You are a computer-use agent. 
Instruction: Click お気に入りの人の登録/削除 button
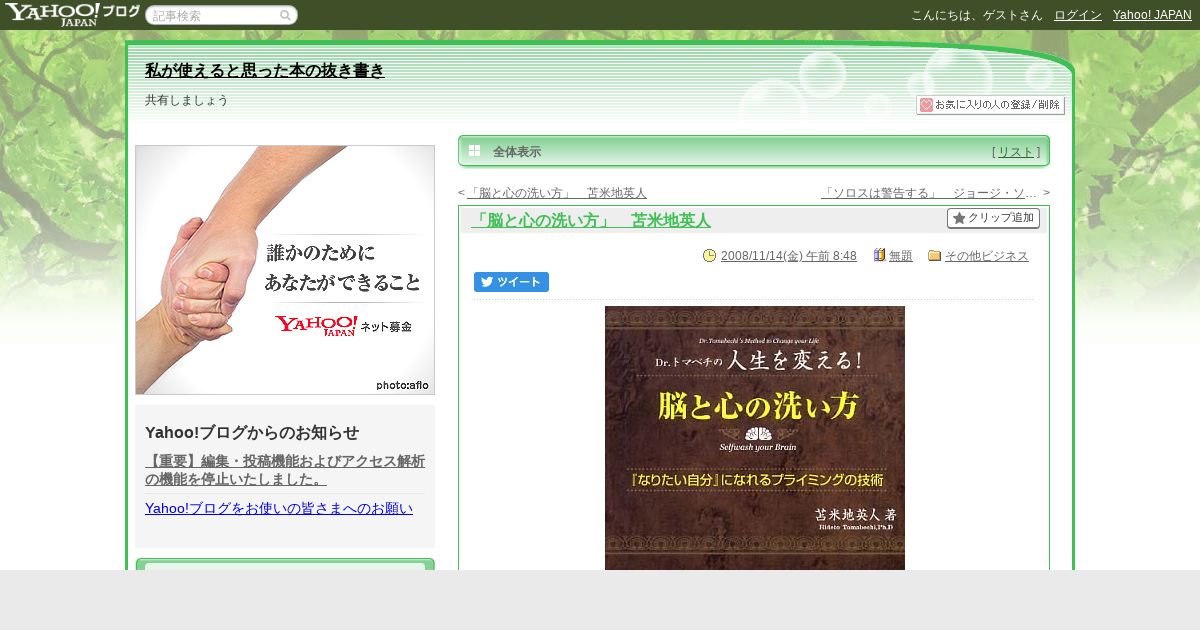(x=990, y=105)
